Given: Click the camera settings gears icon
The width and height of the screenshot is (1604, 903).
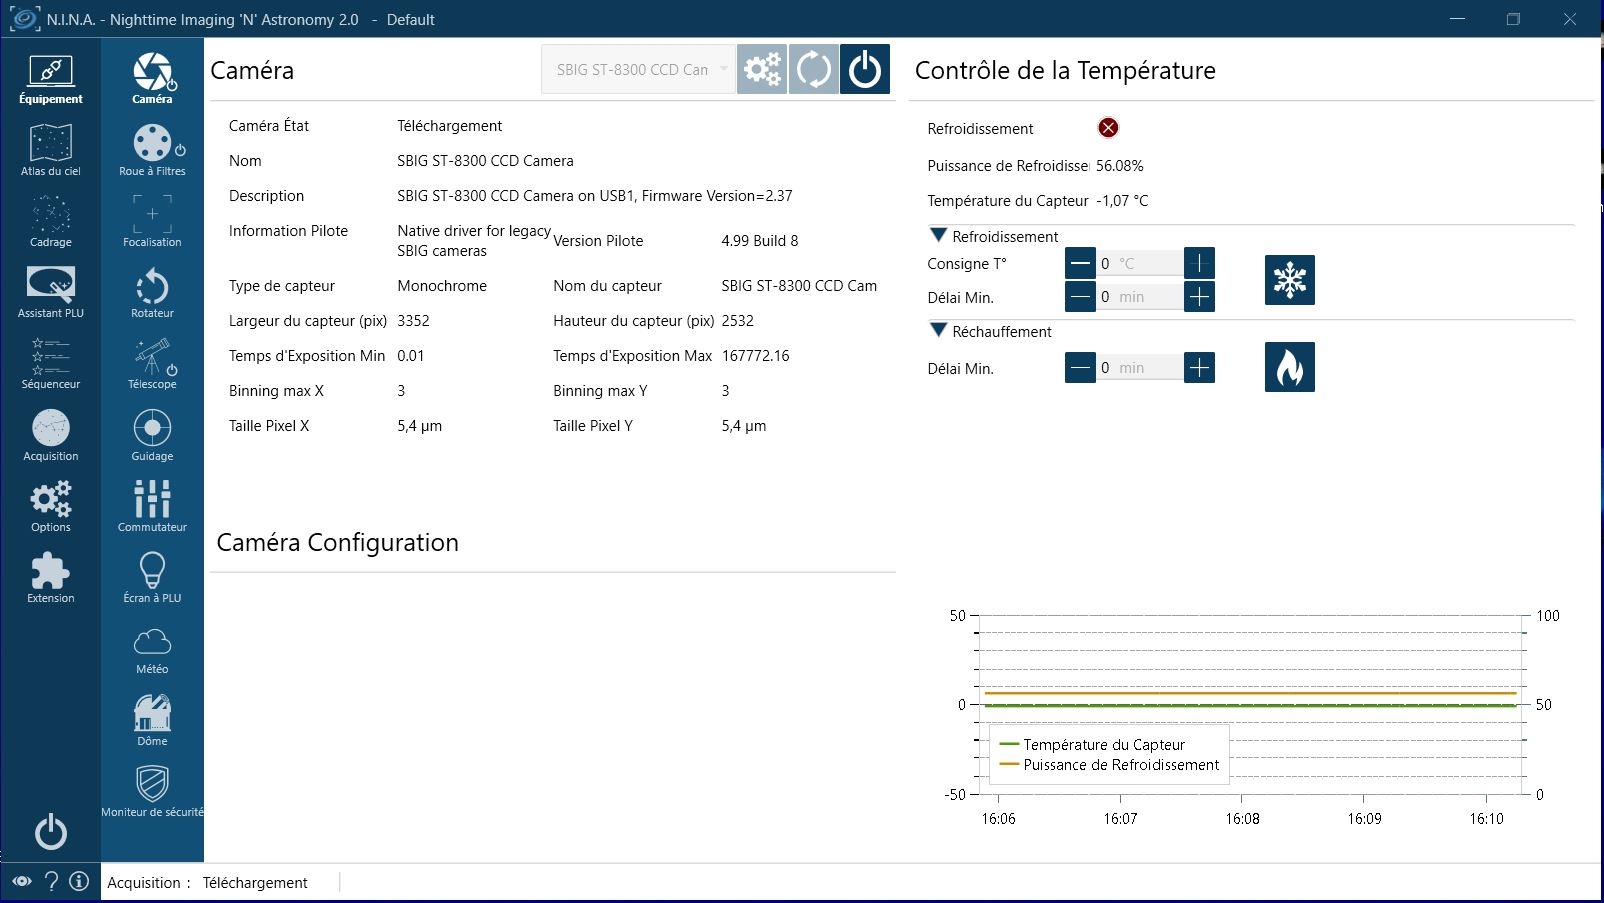Looking at the screenshot, I should coord(762,70).
